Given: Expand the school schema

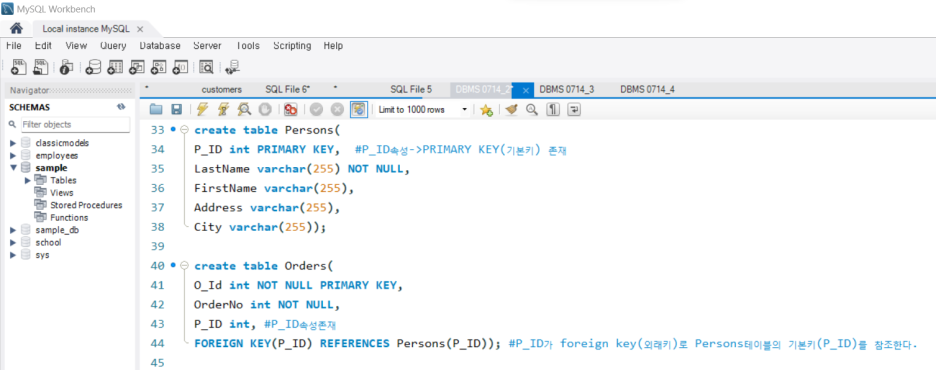Looking at the screenshot, I should 13,242.
